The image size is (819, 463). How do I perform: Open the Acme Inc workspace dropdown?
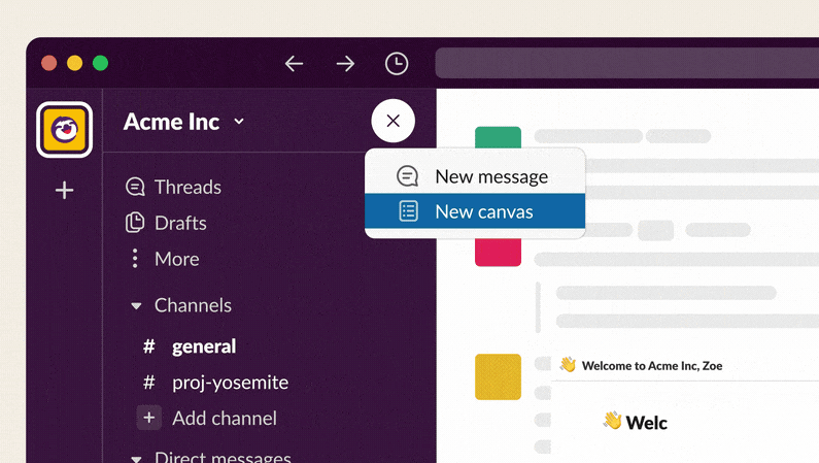coord(184,122)
